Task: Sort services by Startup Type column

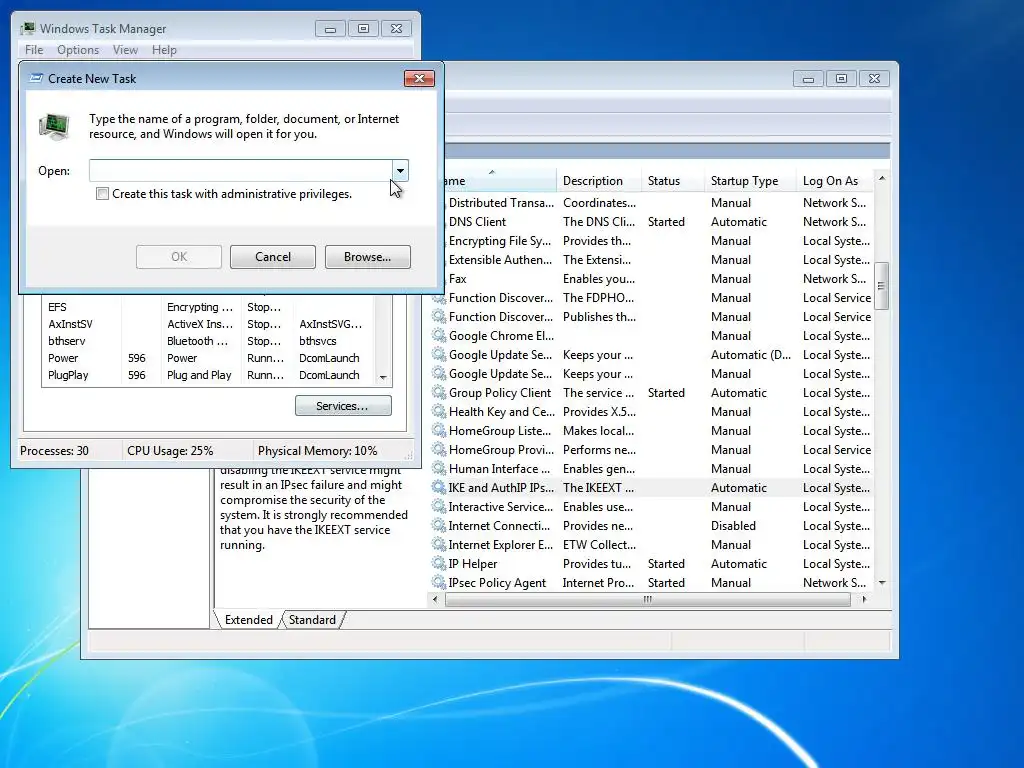Action: click(750, 181)
